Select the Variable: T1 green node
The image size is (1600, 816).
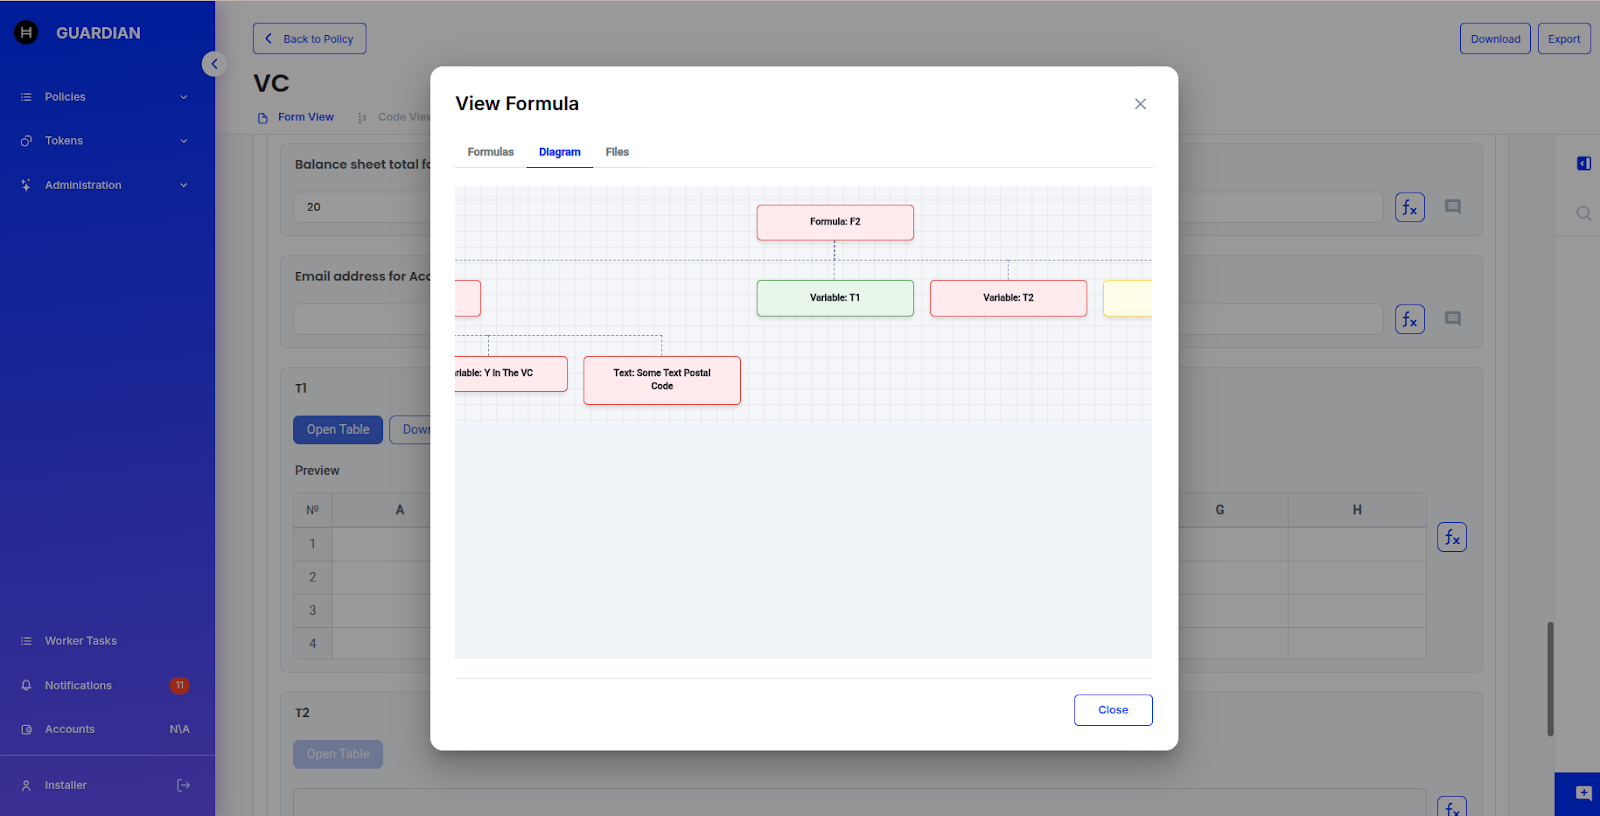[x=835, y=298]
